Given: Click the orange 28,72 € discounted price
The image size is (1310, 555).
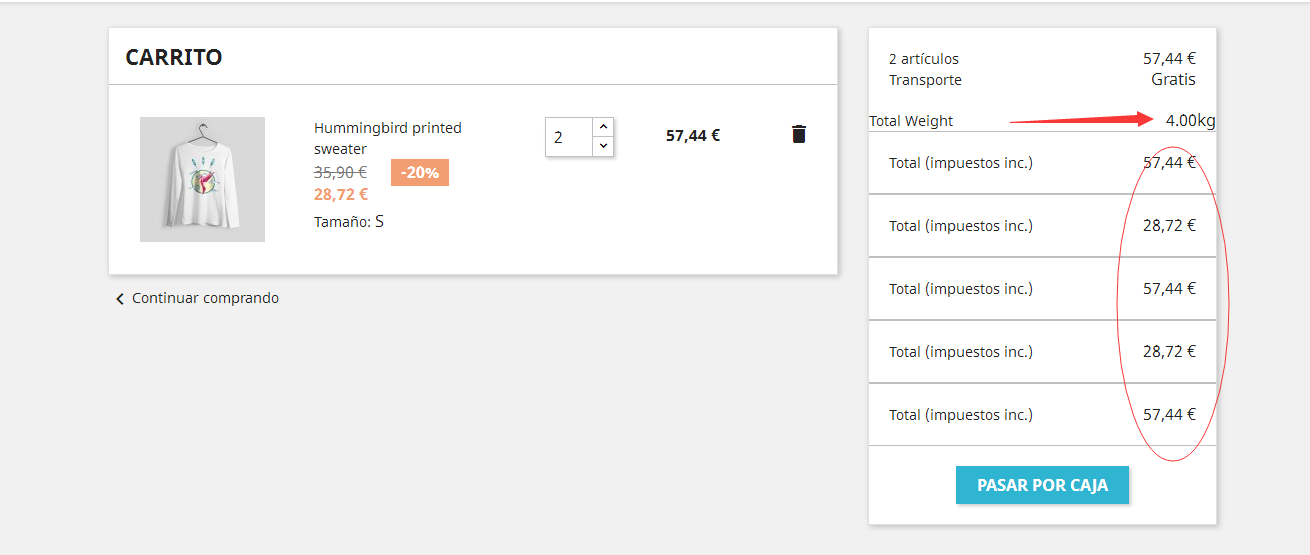Looking at the screenshot, I should pyautogui.click(x=341, y=194).
